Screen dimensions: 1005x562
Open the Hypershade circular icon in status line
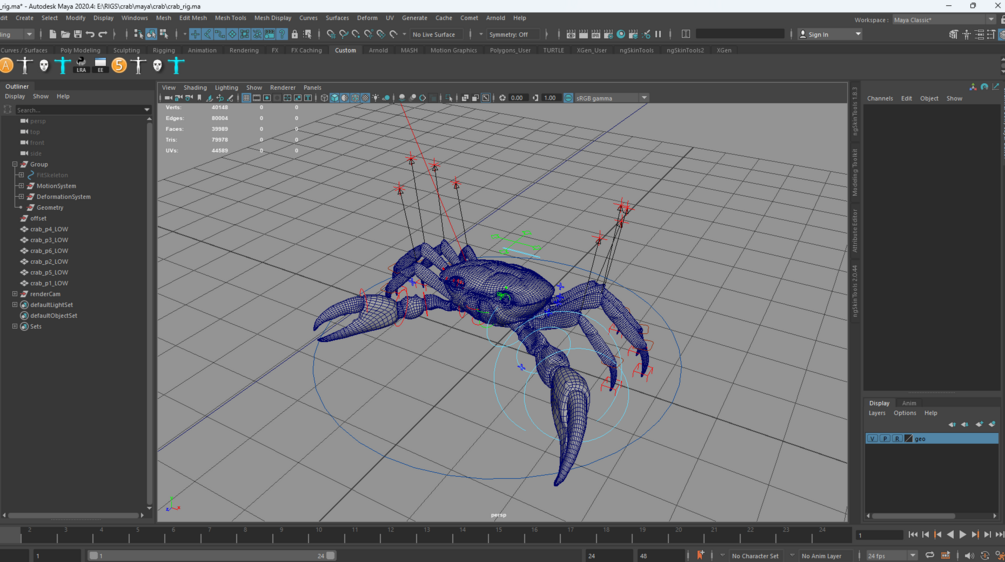pyautogui.click(x=620, y=34)
